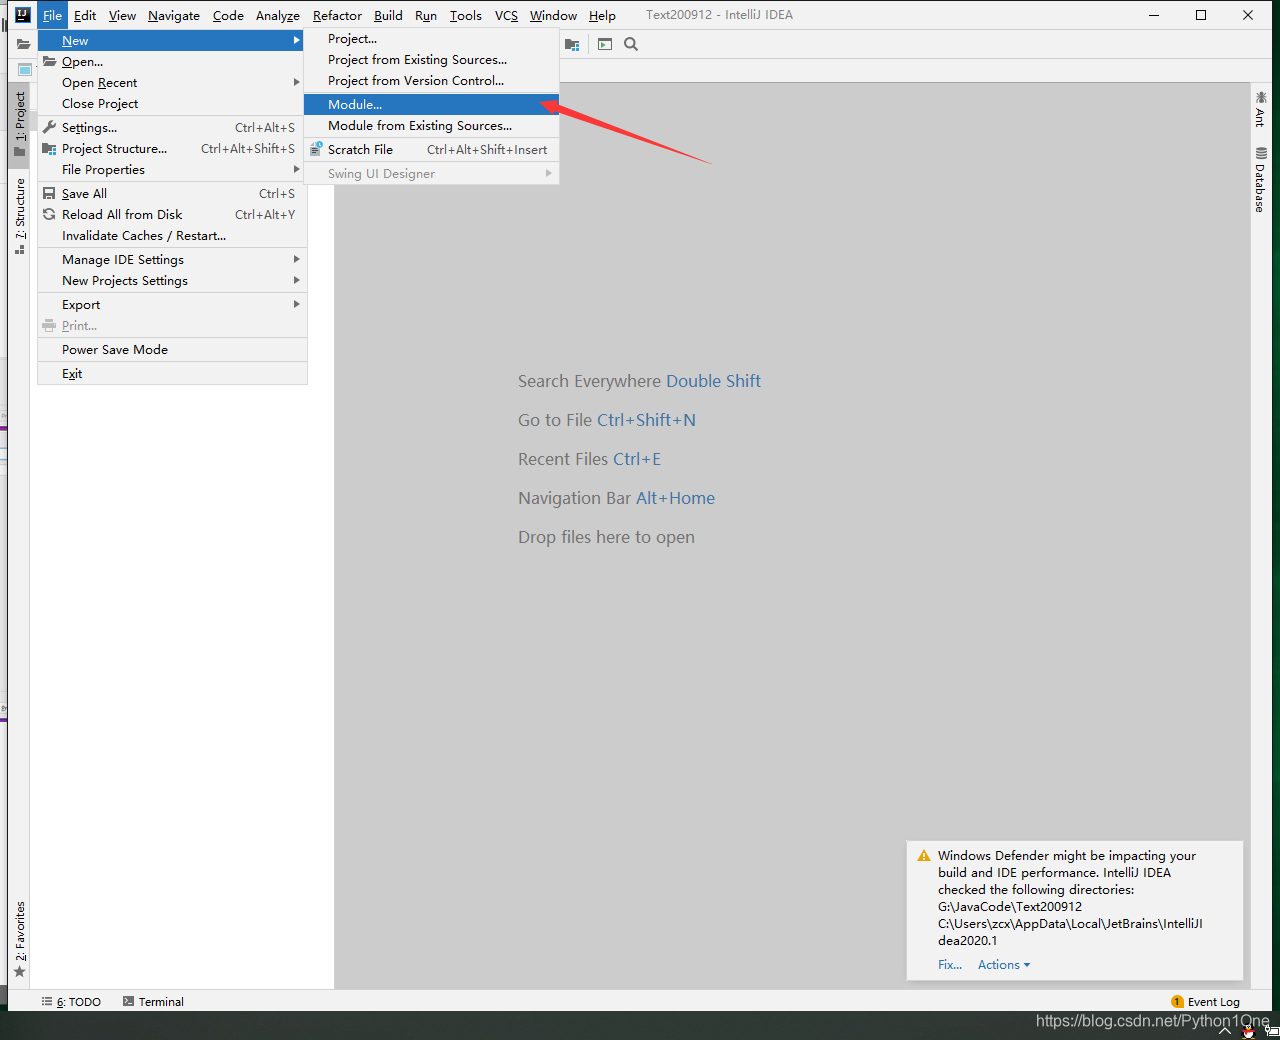This screenshot has width=1280, height=1040.
Task: Choose Project... in New submenu
Action: click(x=431, y=38)
